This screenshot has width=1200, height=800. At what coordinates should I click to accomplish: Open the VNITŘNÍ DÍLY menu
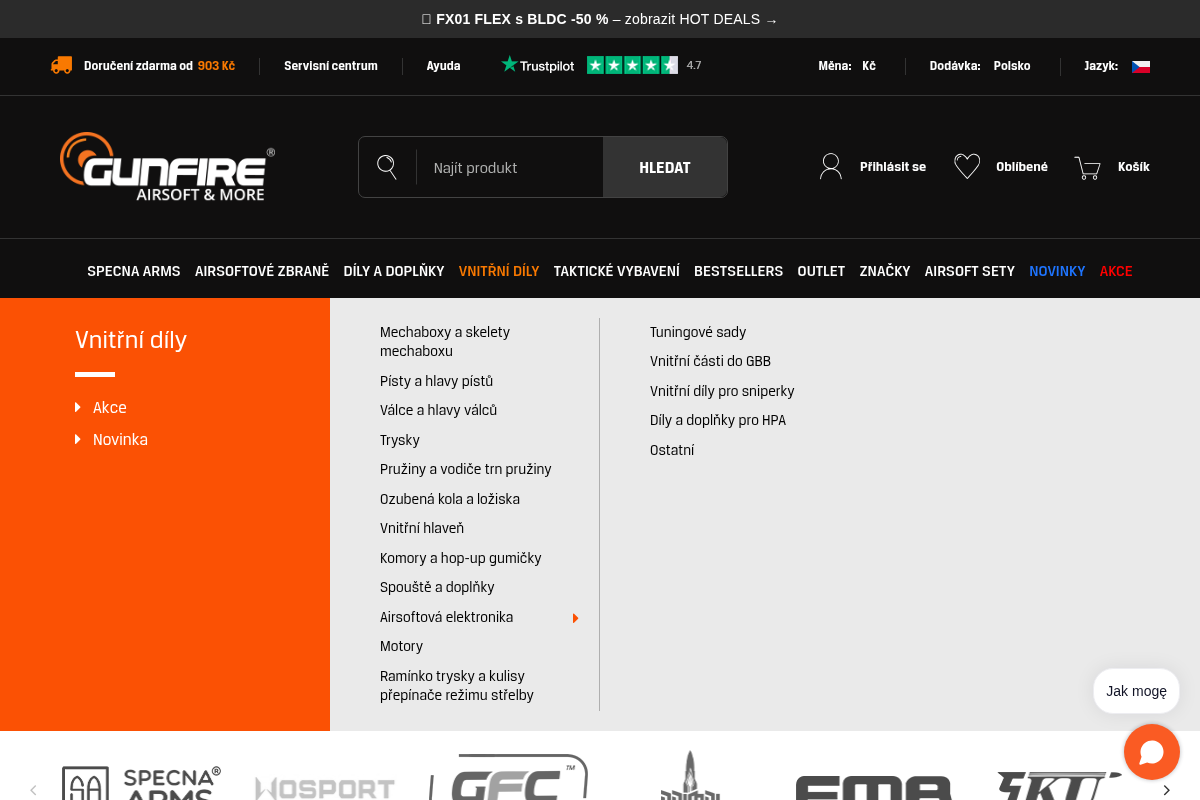[x=499, y=271]
